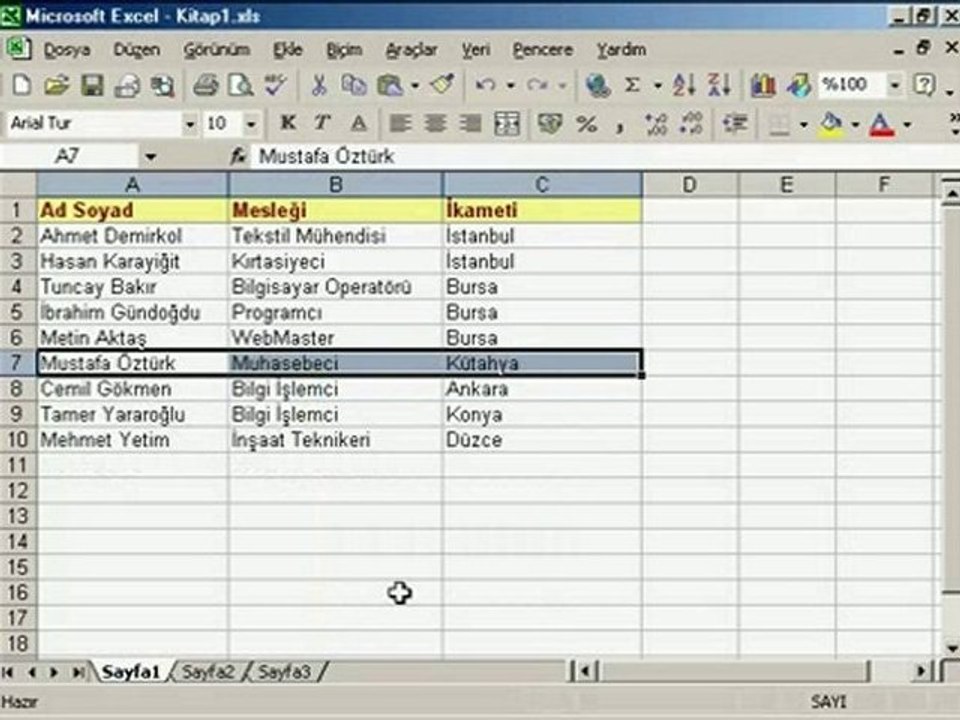Expand the Name Box dropdown arrow

coord(150,157)
